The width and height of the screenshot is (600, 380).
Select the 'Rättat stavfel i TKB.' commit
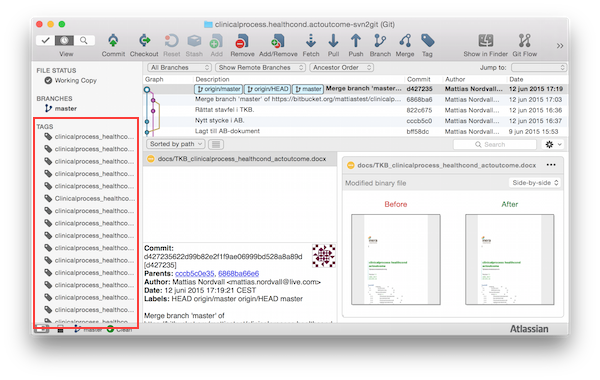[x=355, y=110]
